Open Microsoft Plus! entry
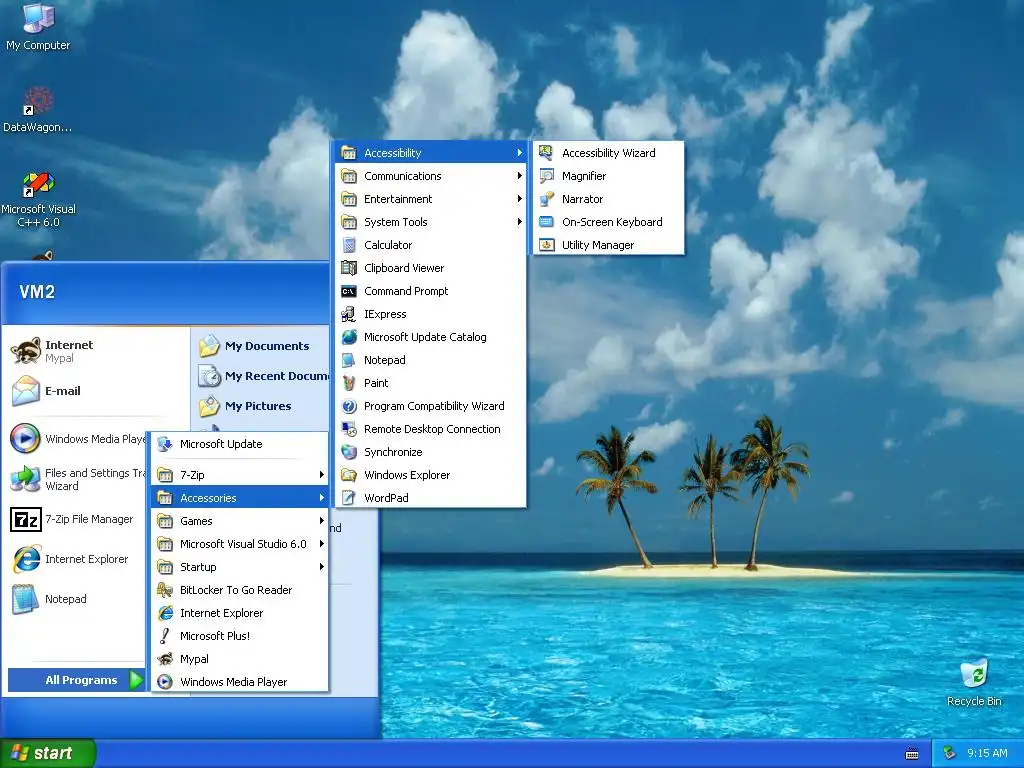1024x768 pixels. 240,635
